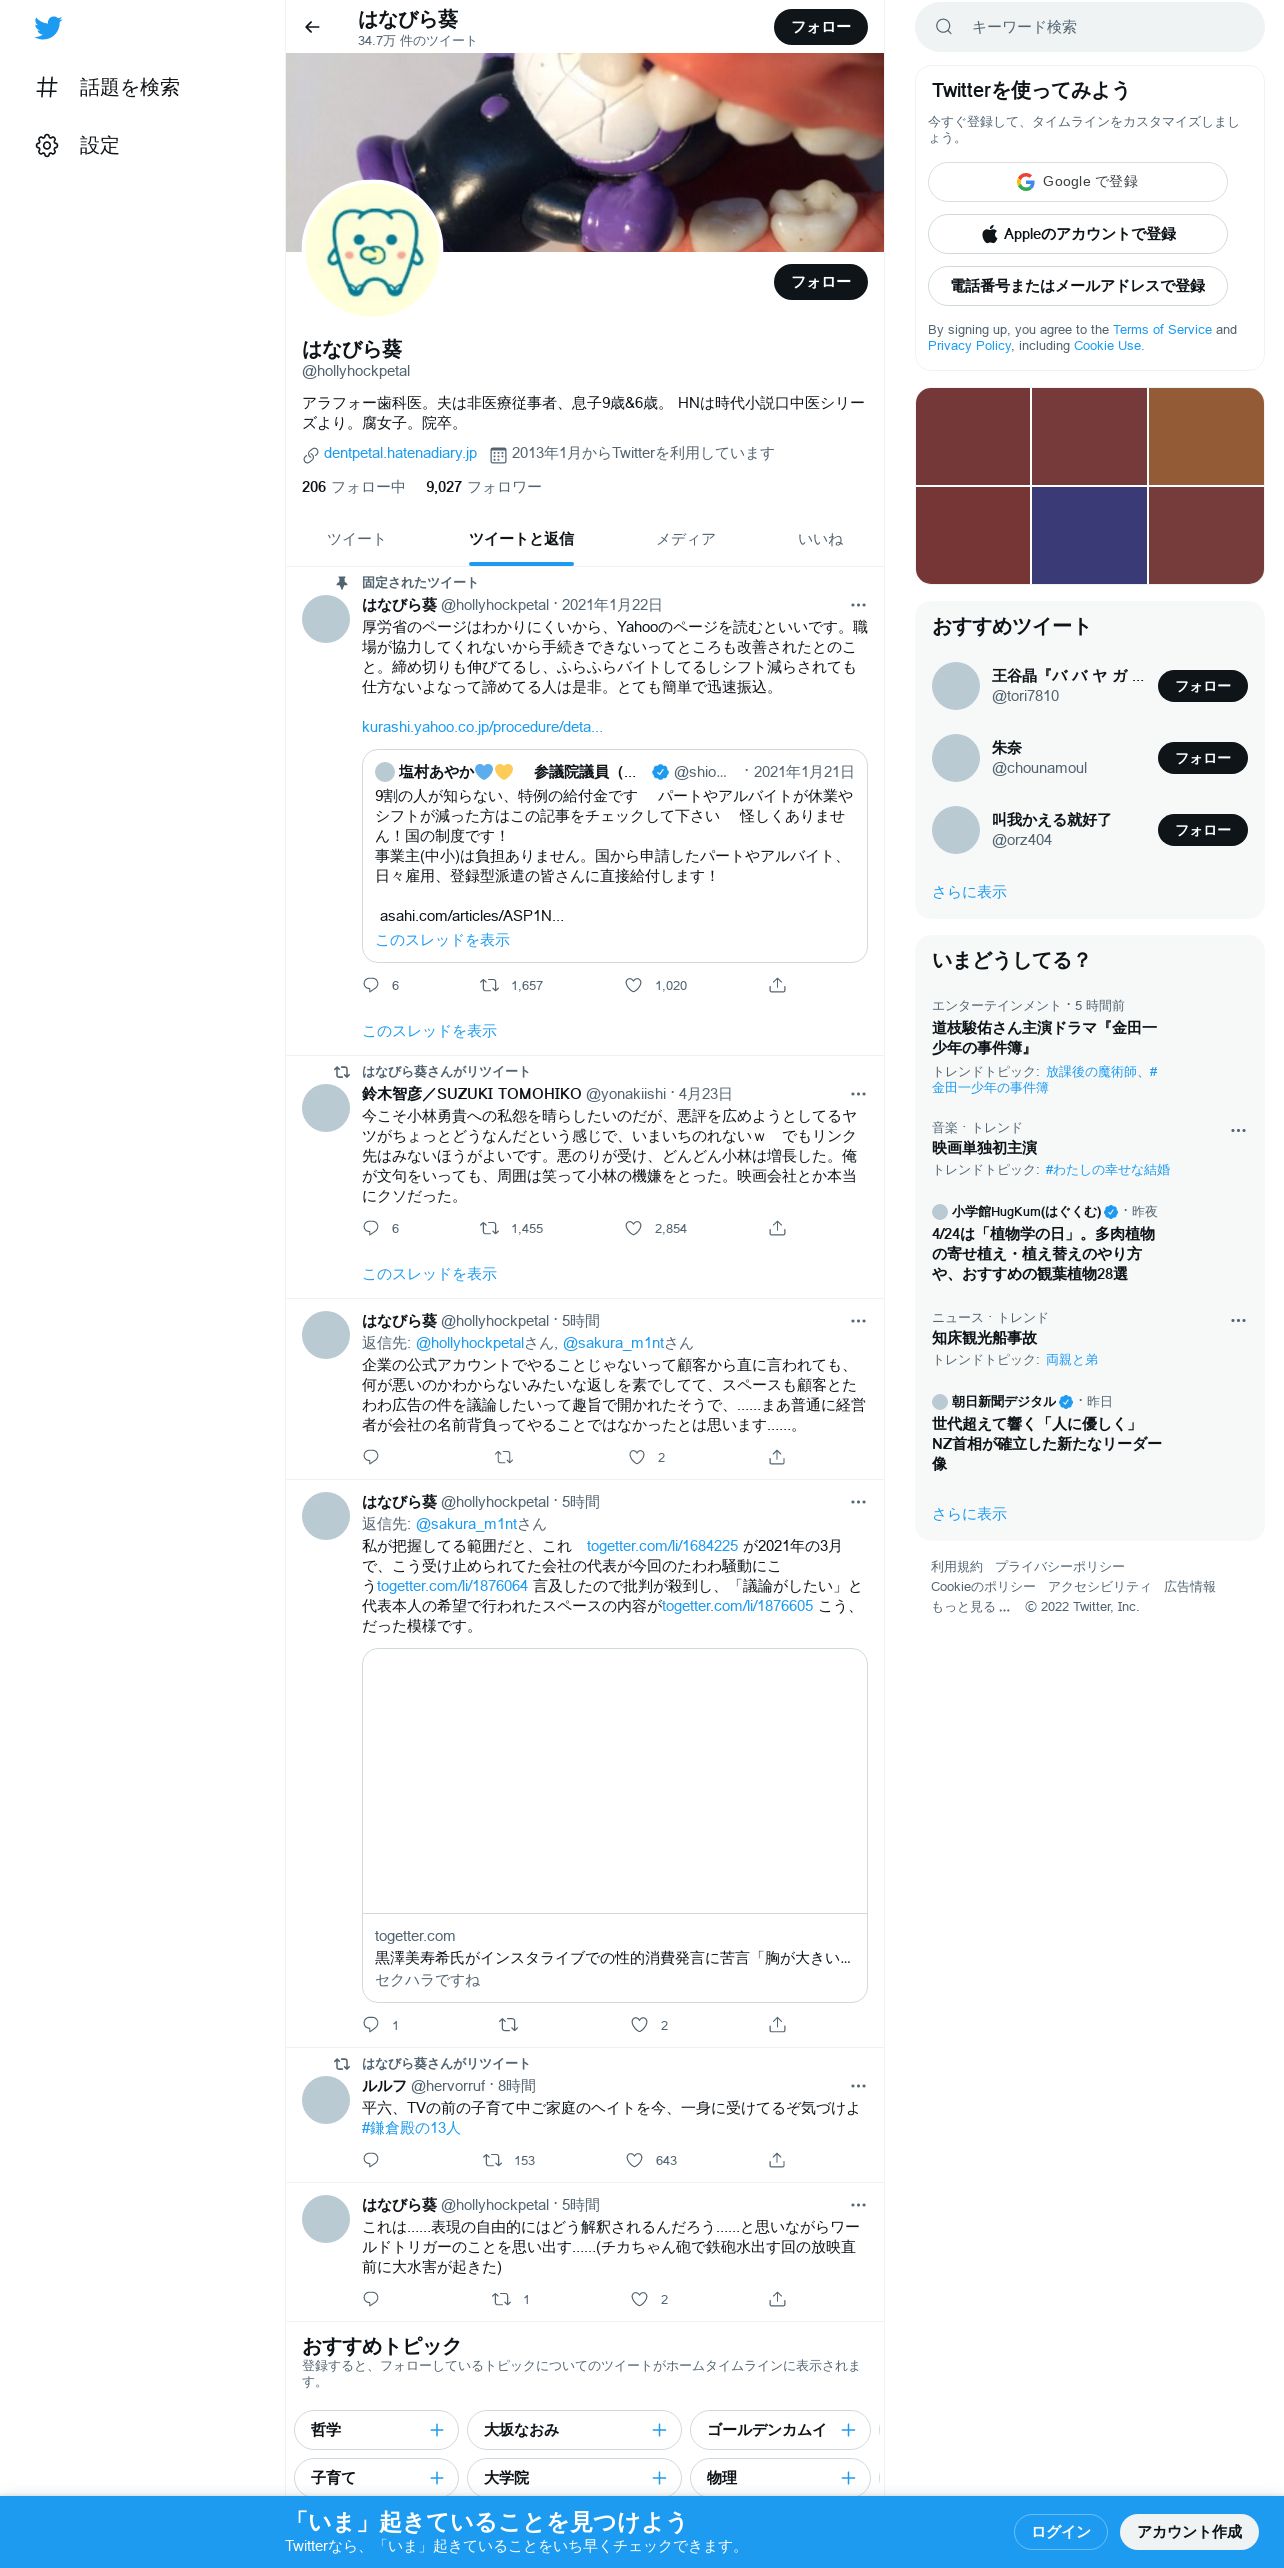Open more options on 鈴木智彦 tweet
Viewport: 1284px width, 2568px height.
(x=858, y=1094)
